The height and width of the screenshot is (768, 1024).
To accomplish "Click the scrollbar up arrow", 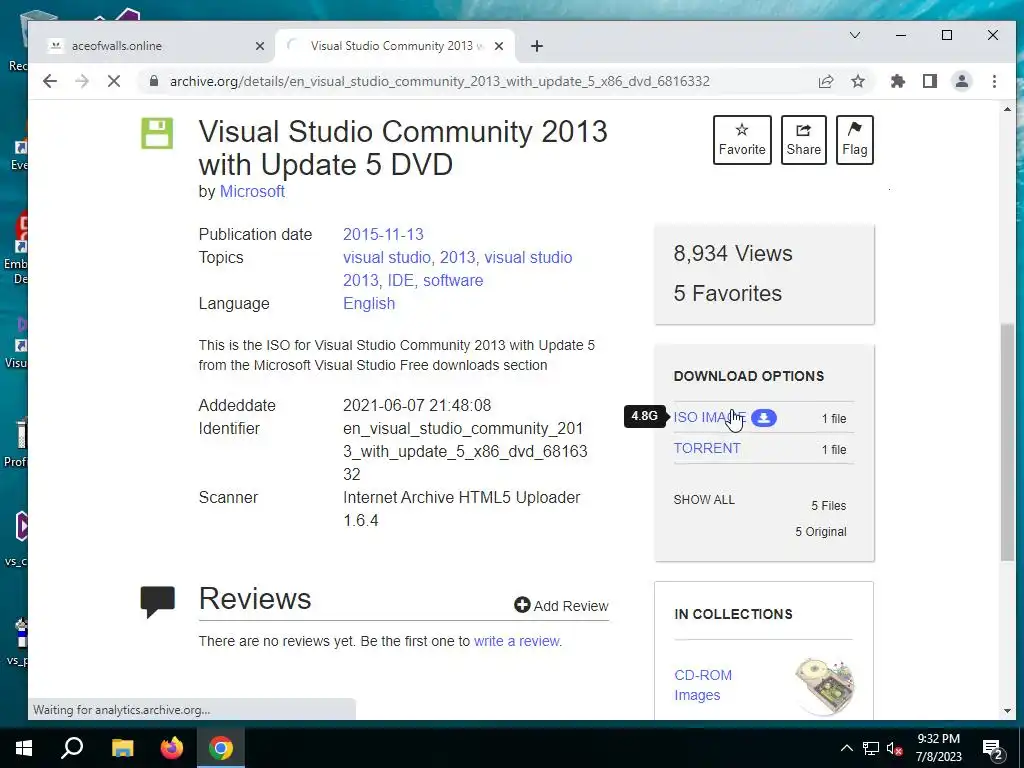I will tap(1007, 109).
